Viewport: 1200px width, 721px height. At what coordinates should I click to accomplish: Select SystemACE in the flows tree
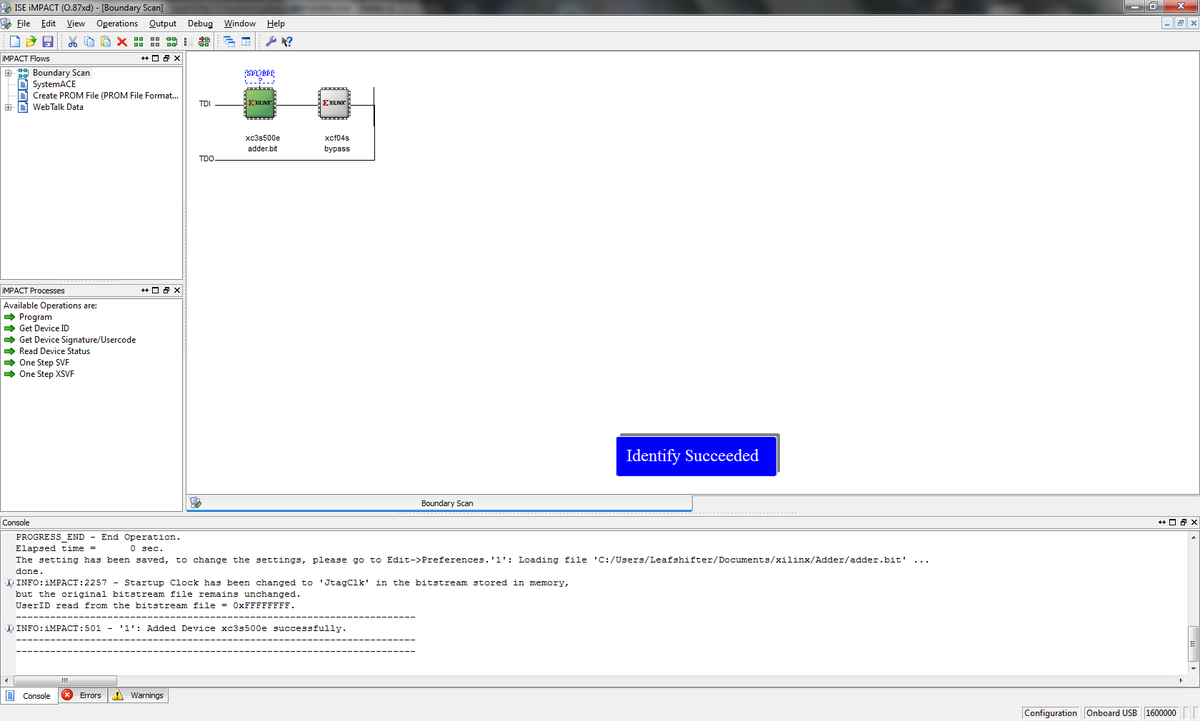click(x=53, y=84)
